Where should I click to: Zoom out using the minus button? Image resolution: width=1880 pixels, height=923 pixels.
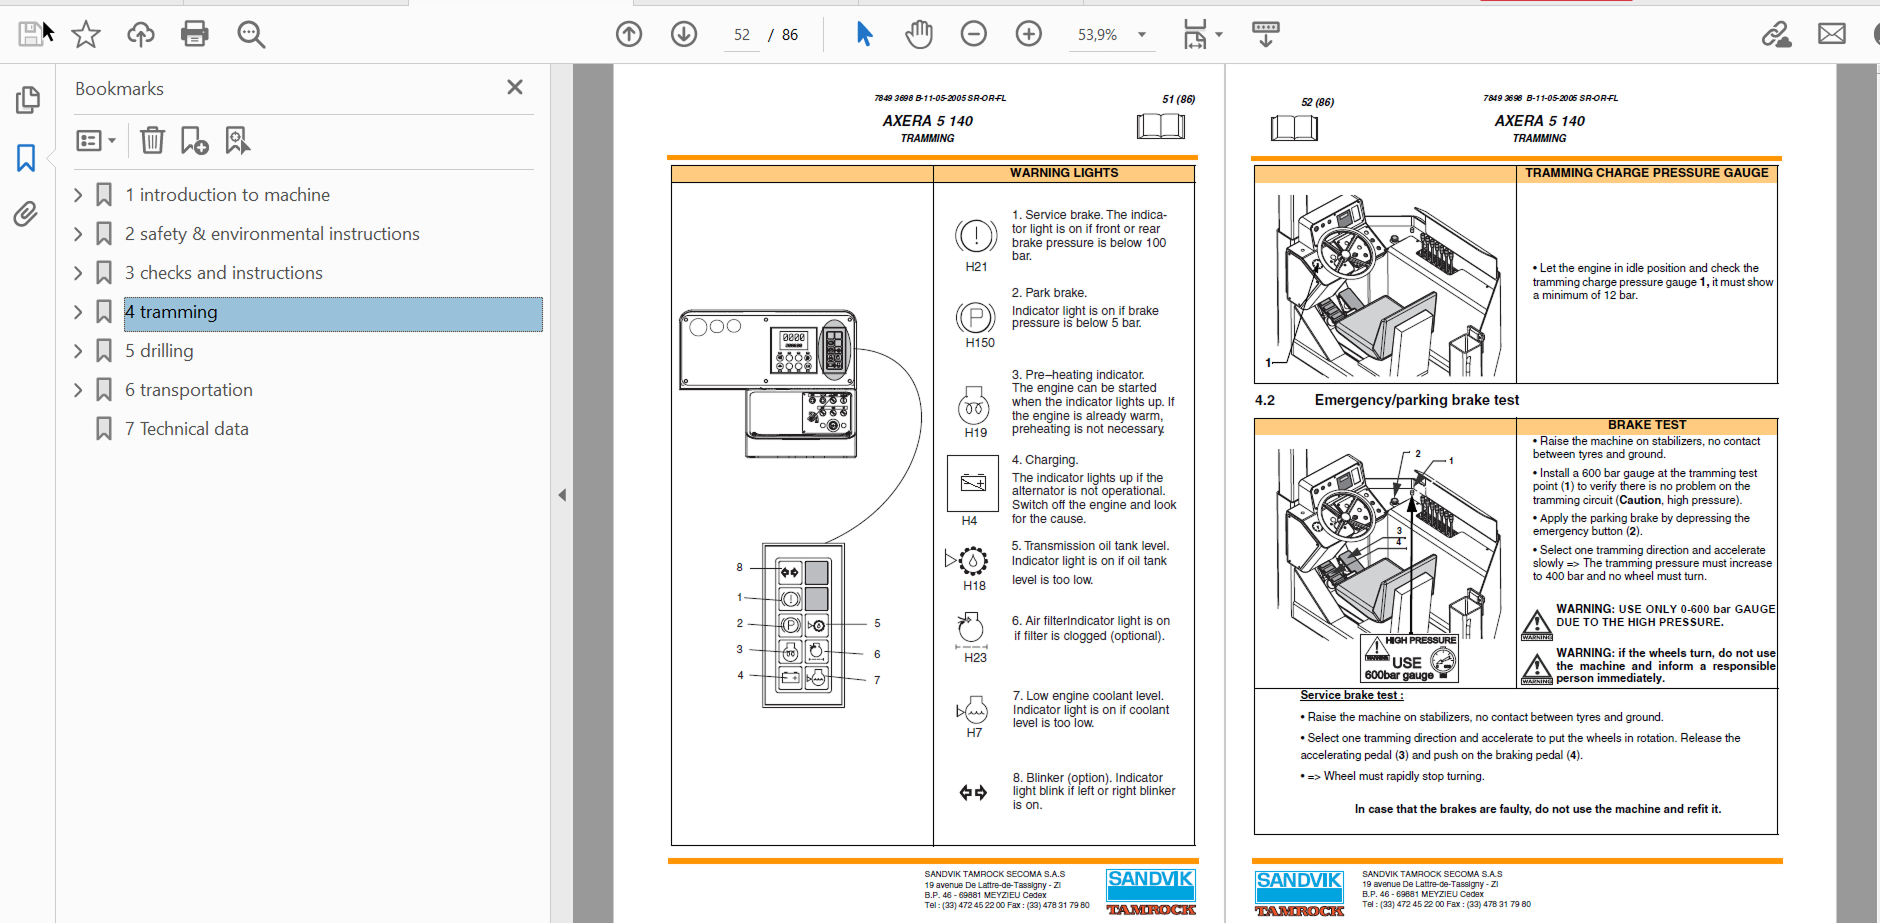tap(973, 35)
